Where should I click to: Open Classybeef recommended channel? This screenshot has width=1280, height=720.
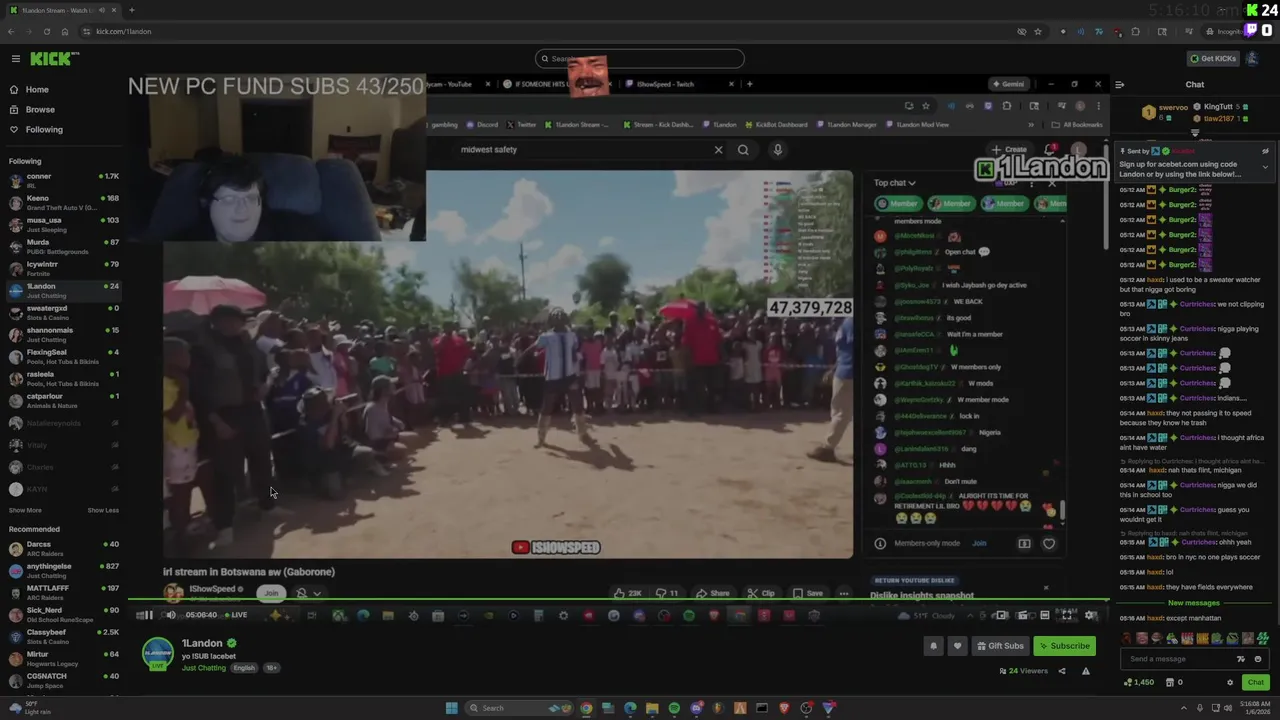click(x=62, y=636)
